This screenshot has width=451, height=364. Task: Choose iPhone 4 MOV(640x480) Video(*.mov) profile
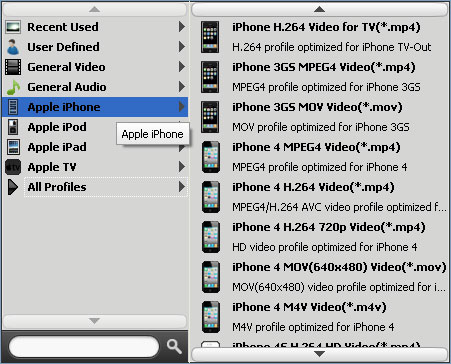339,267
